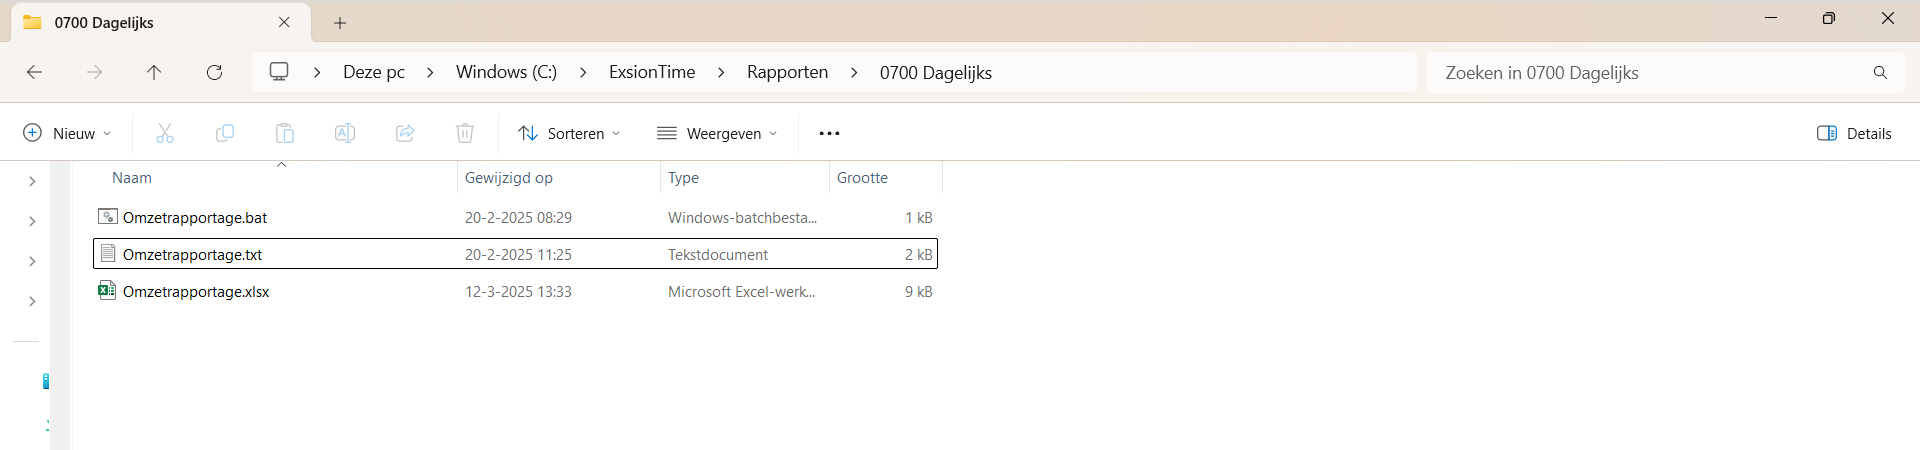Go up one folder level
The image size is (1920, 450).
pos(154,72)
